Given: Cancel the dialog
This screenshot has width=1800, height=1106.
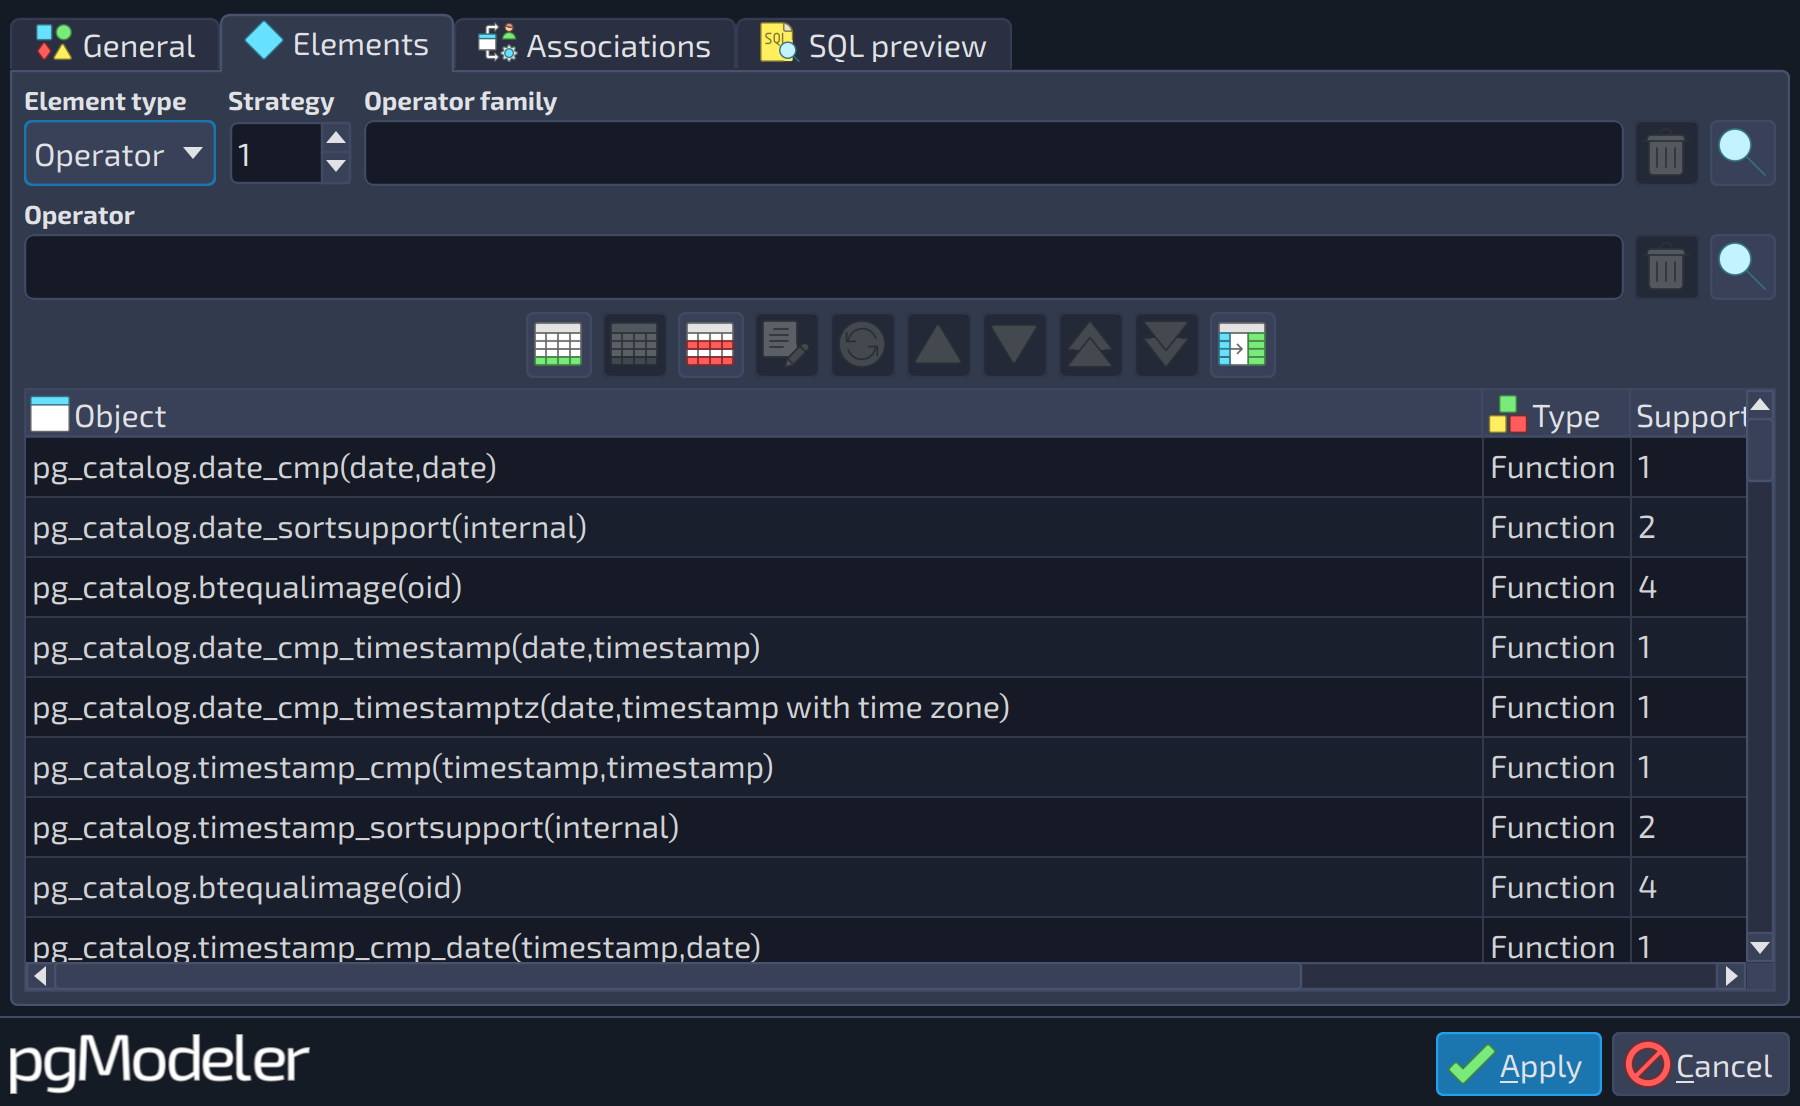Looking at the screenshot, I should click(x=1700, y=1064).
